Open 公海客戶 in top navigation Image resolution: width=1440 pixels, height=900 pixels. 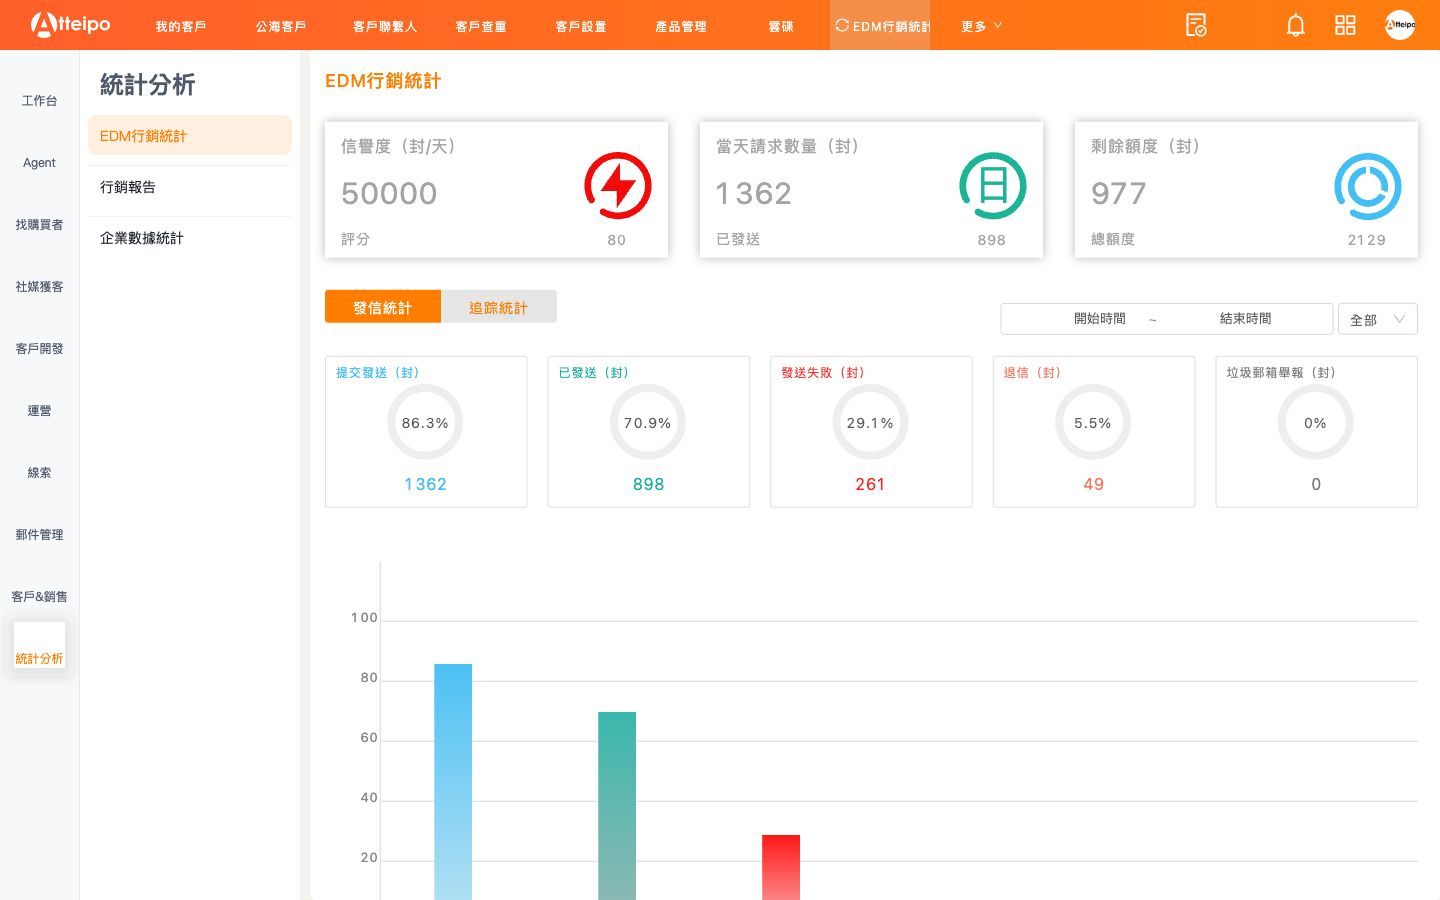tap(281, 26)
